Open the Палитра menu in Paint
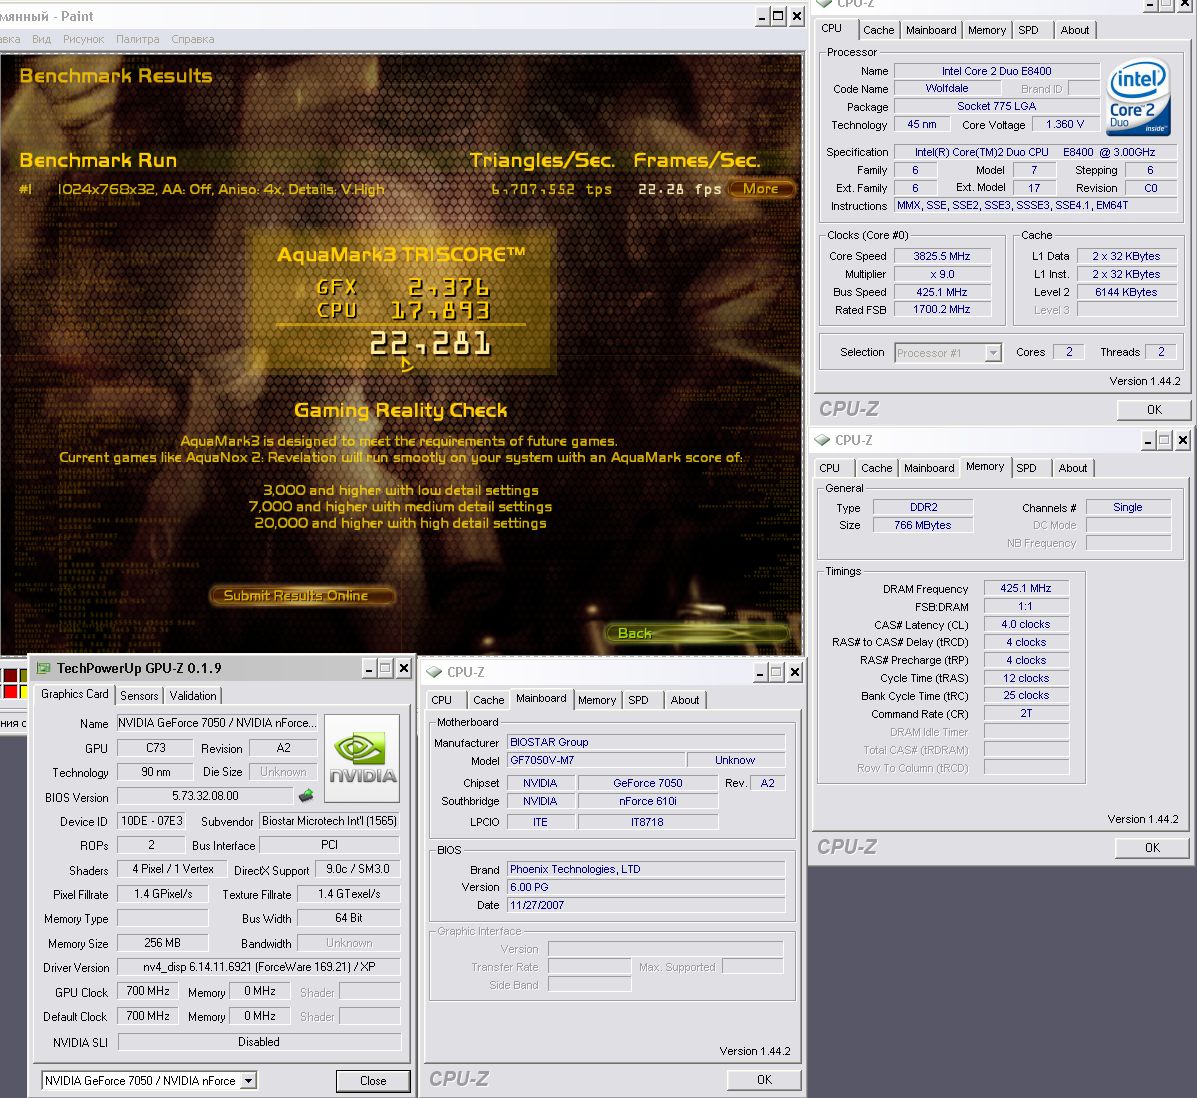Screen dimensions: 1197x1098 pyautogui.click(x=137, y=39)
